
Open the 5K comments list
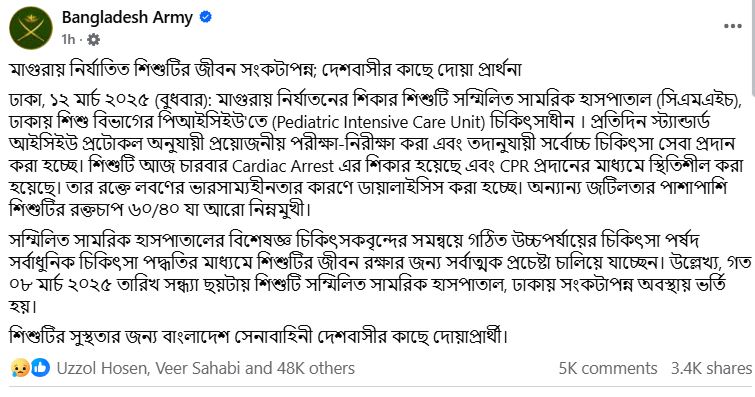click(608, 369)
